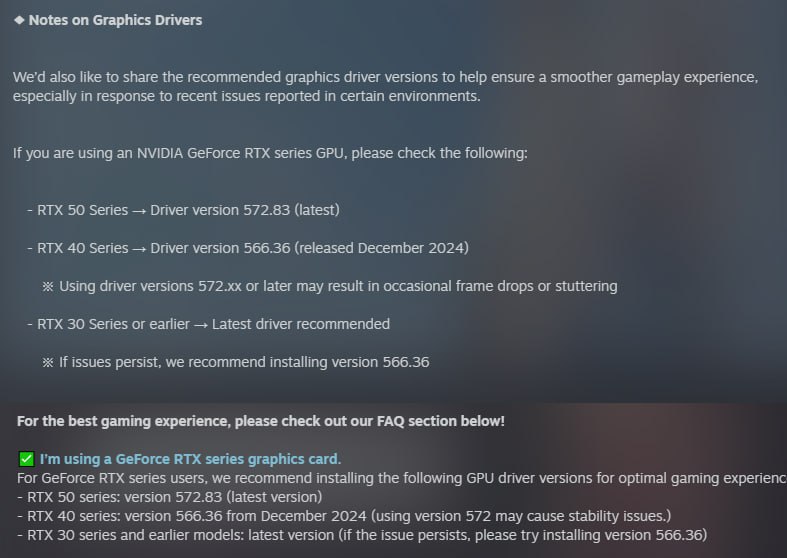Click the Notes on Graphics Drivers heading
Viewport: 787px width, 558px height.
(115, 20)
